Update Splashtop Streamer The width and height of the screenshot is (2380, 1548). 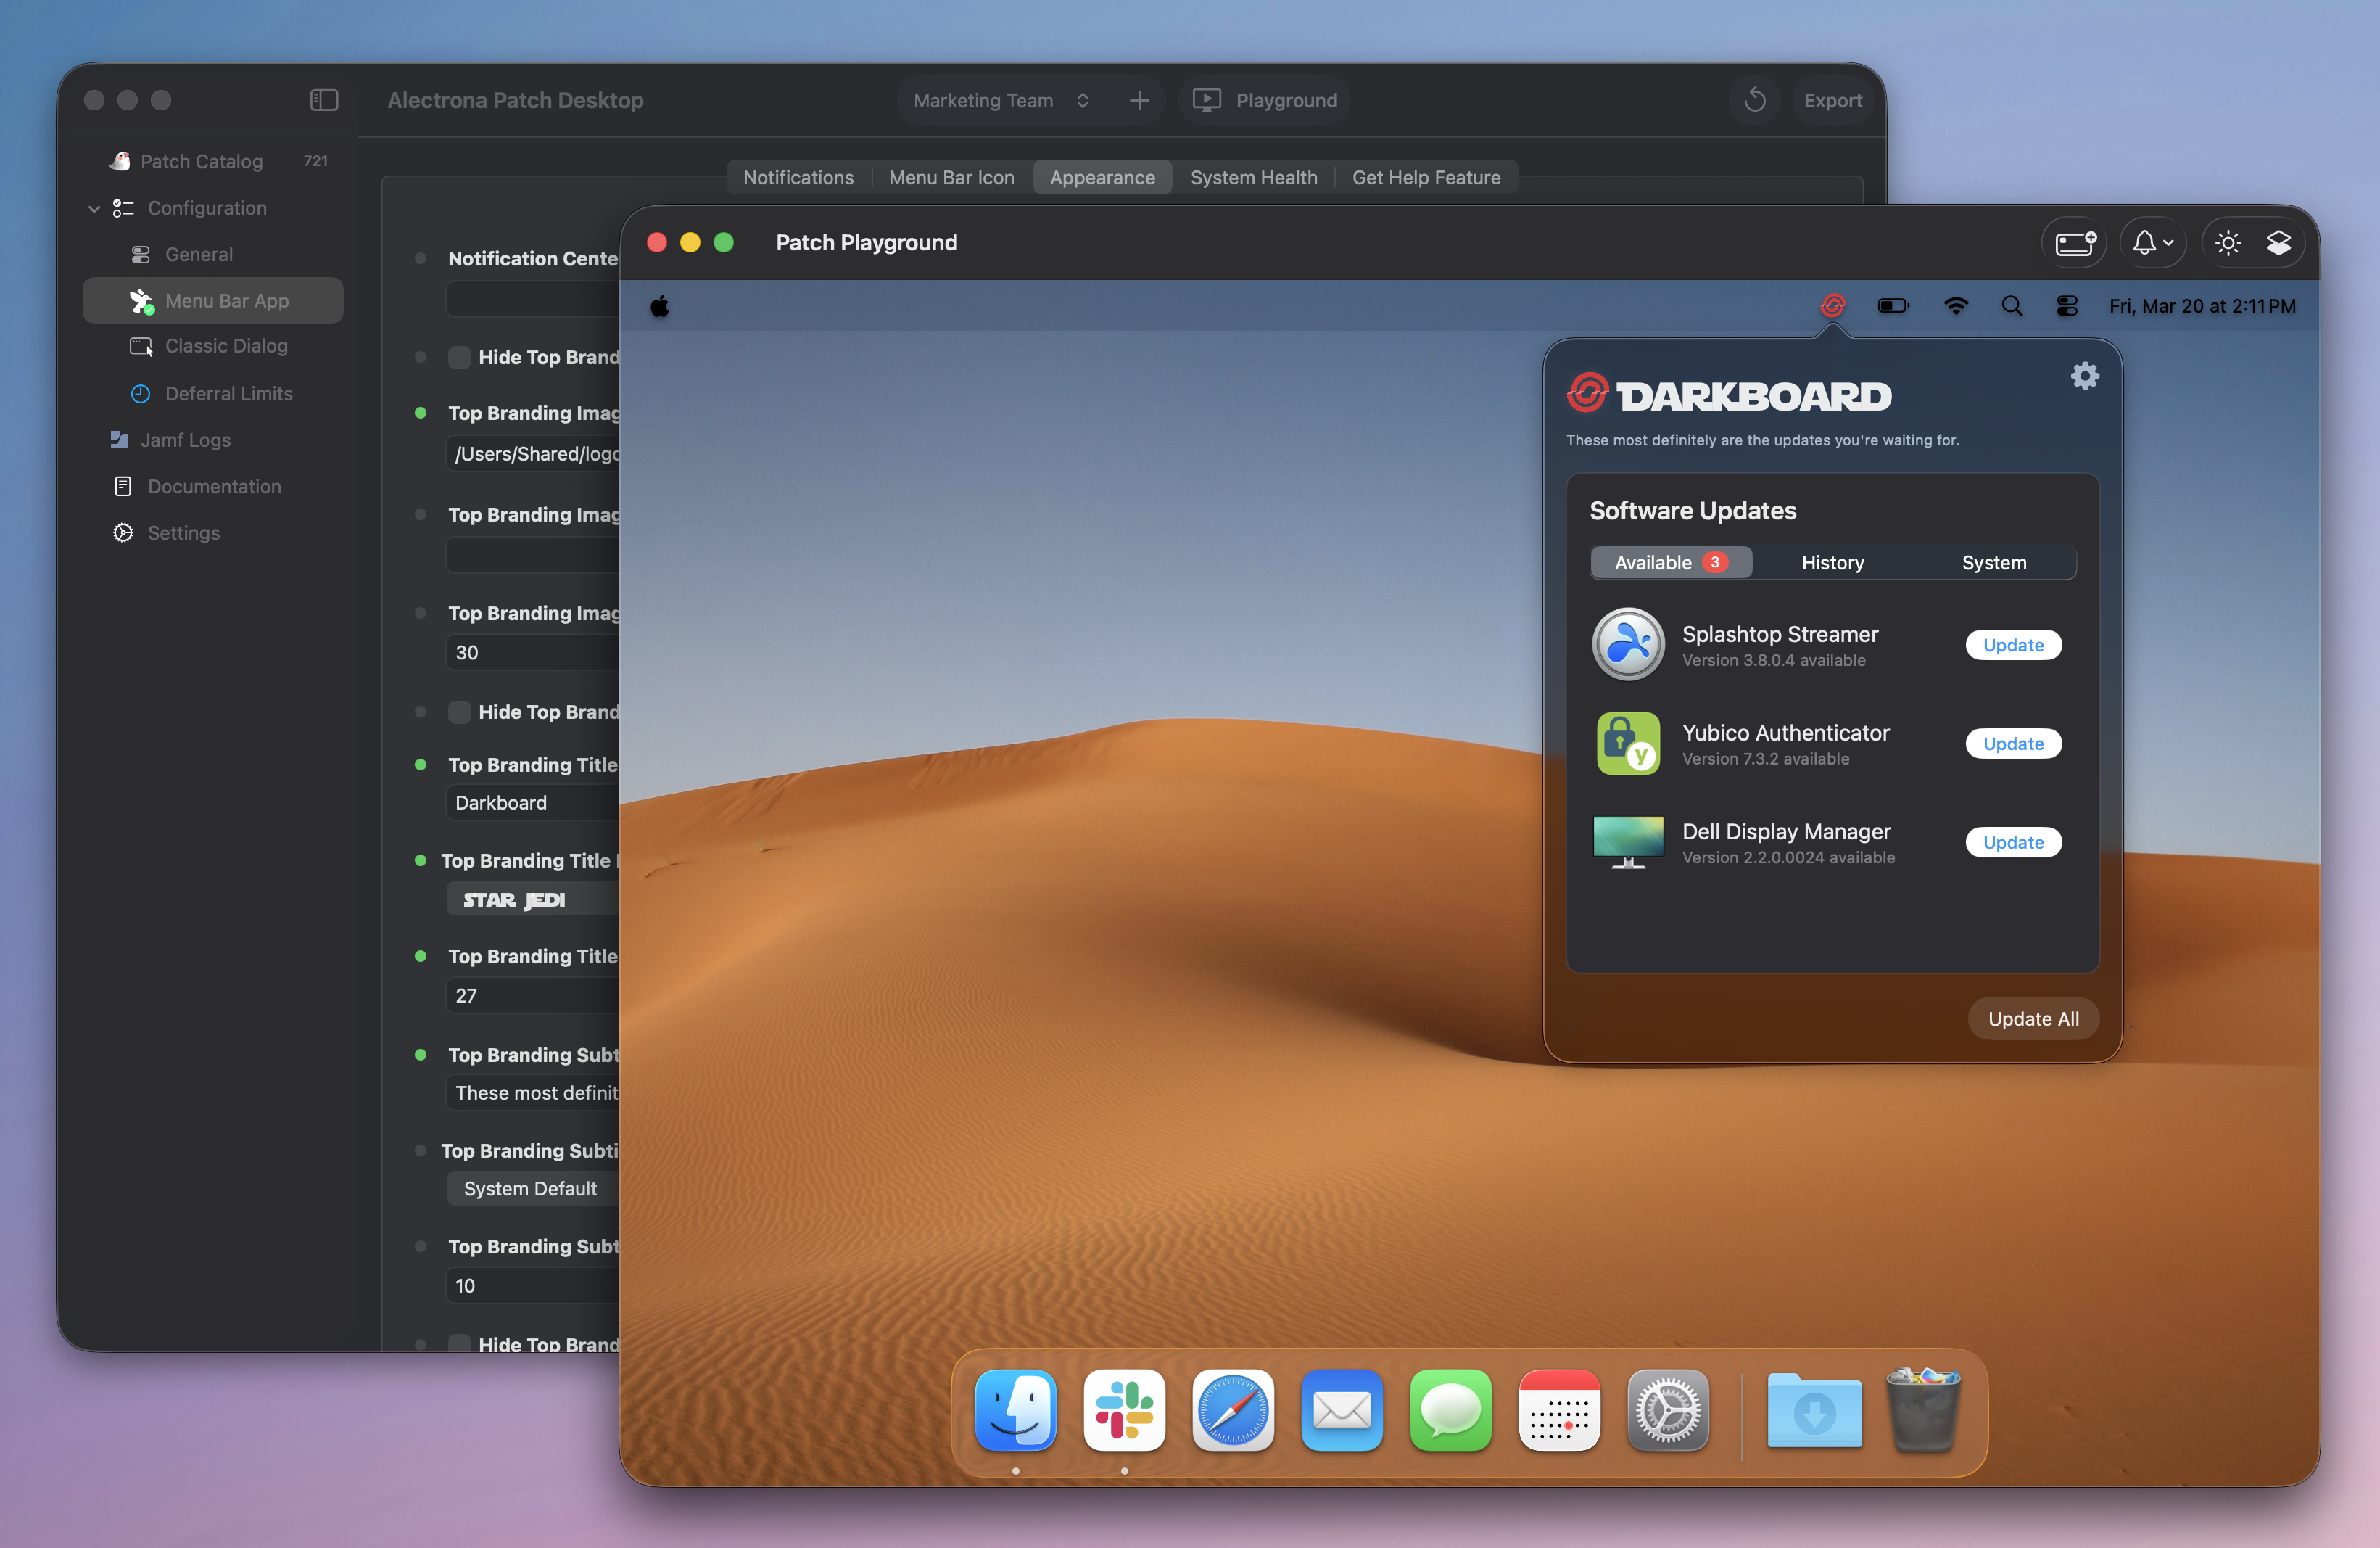pos(2013,645)
